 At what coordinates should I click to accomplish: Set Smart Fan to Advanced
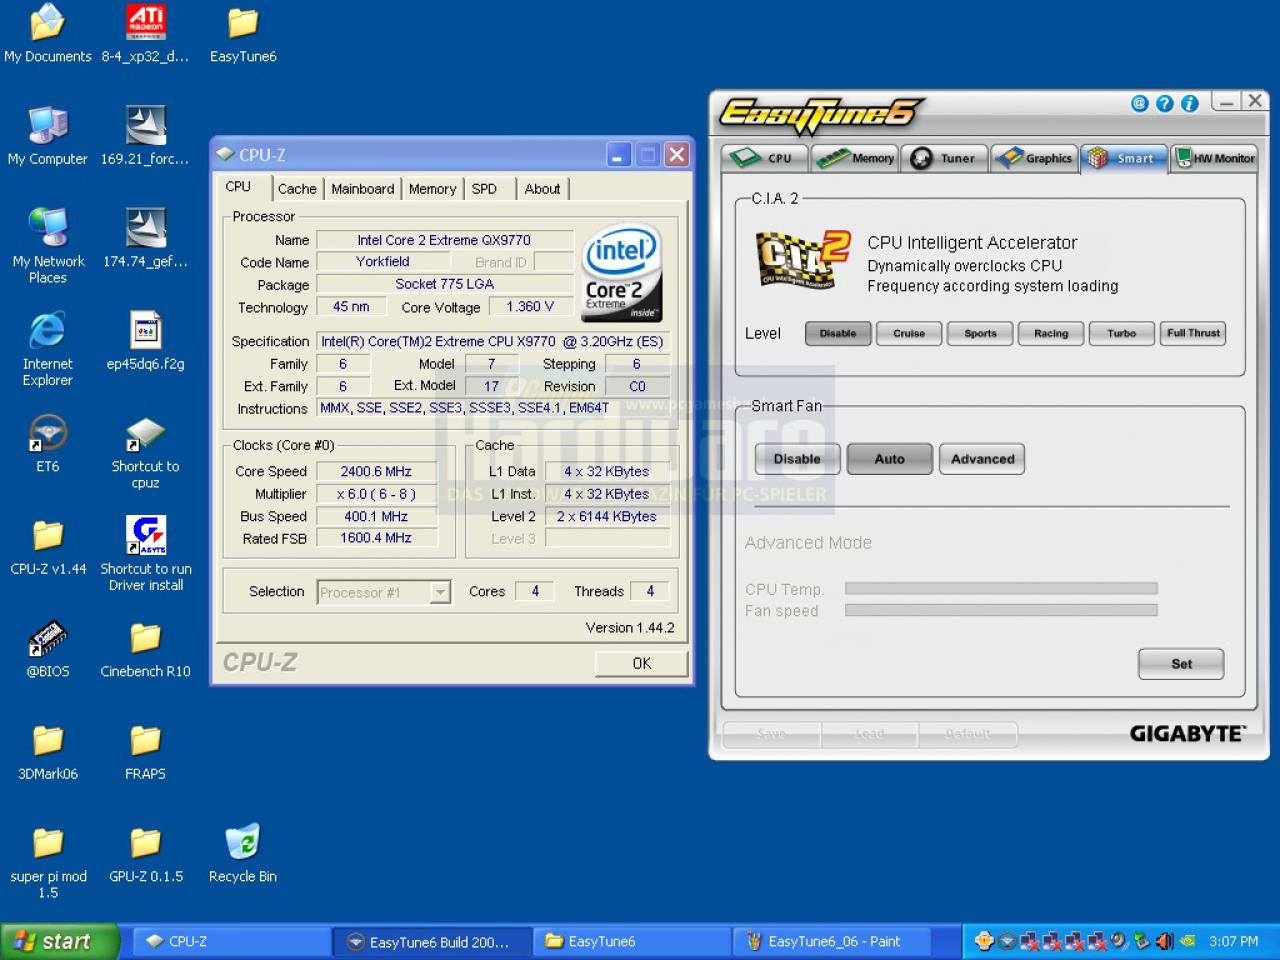(982, 459)
